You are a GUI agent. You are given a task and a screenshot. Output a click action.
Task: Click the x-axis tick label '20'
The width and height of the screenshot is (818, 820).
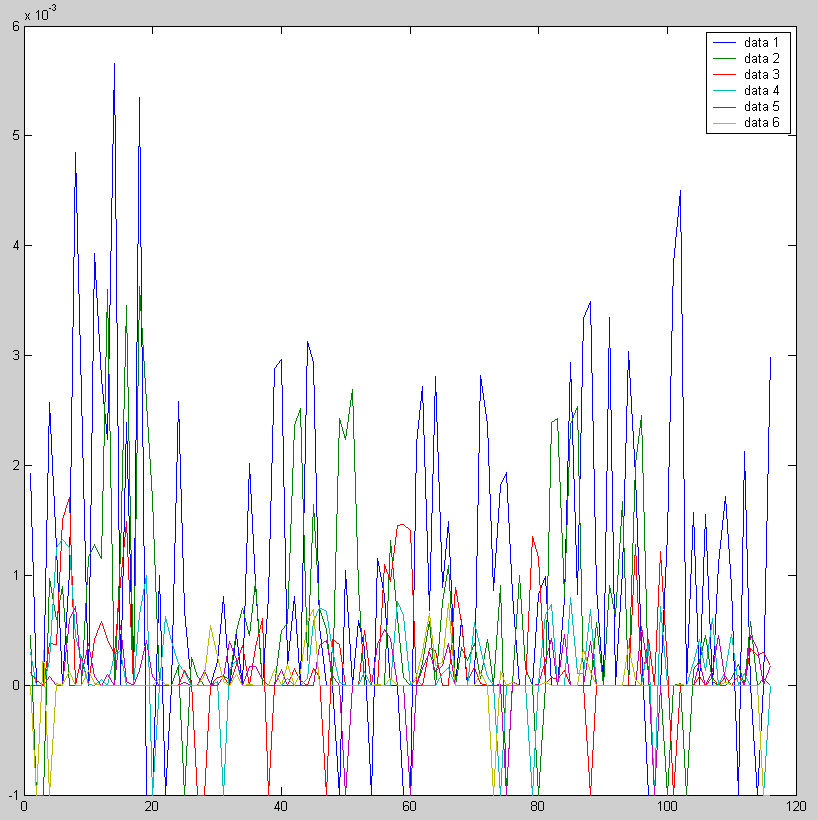pos(152,807)
